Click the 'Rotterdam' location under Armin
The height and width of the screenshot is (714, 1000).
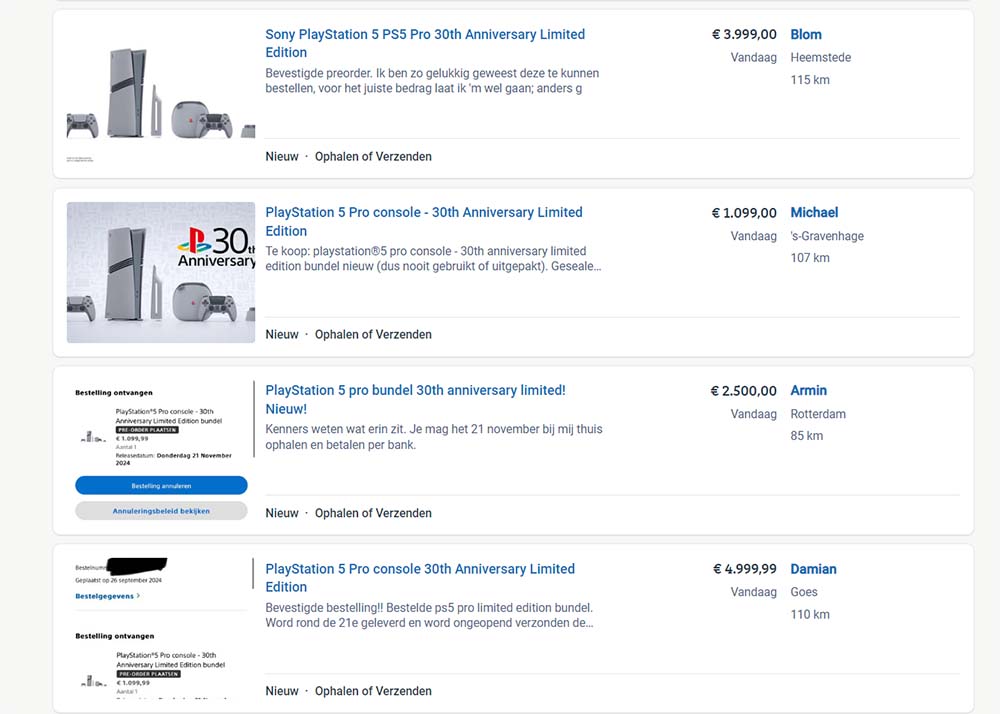pyautogui.click(x=817, y=413)
